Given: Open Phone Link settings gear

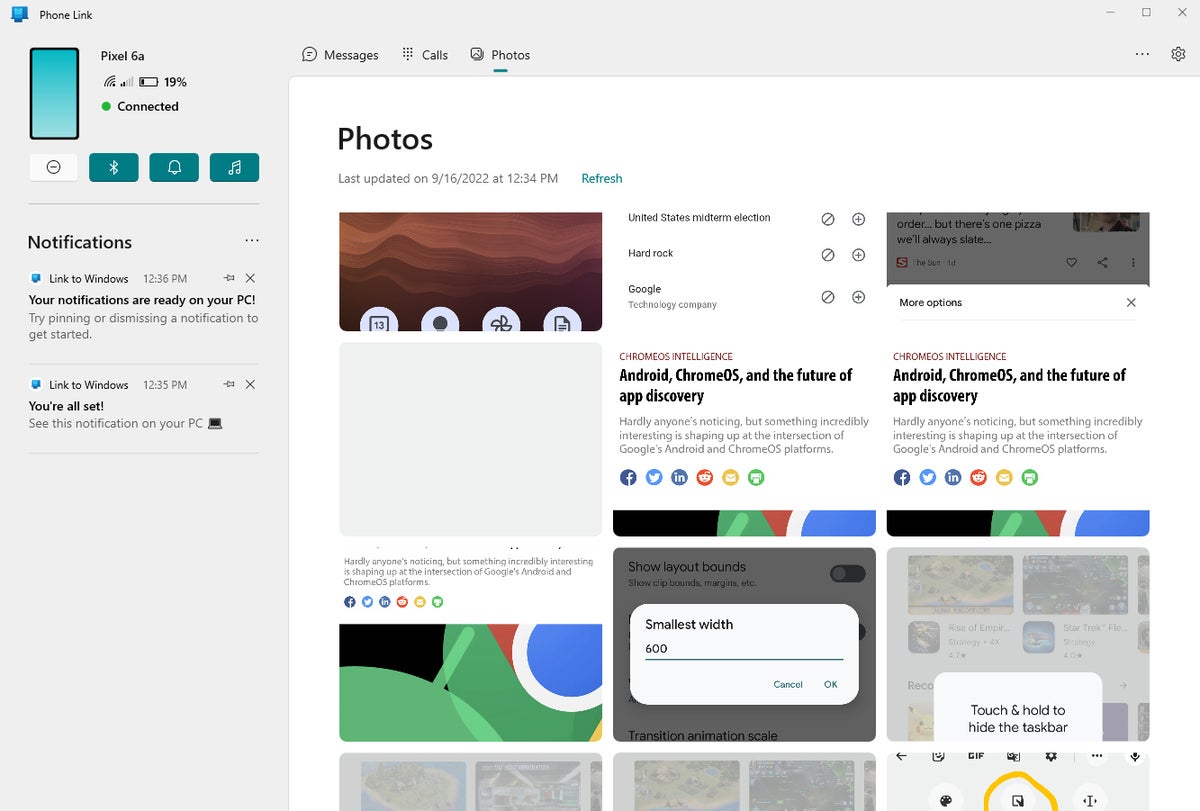Looking at the screenshot, I should click(x=1178, y=54).
